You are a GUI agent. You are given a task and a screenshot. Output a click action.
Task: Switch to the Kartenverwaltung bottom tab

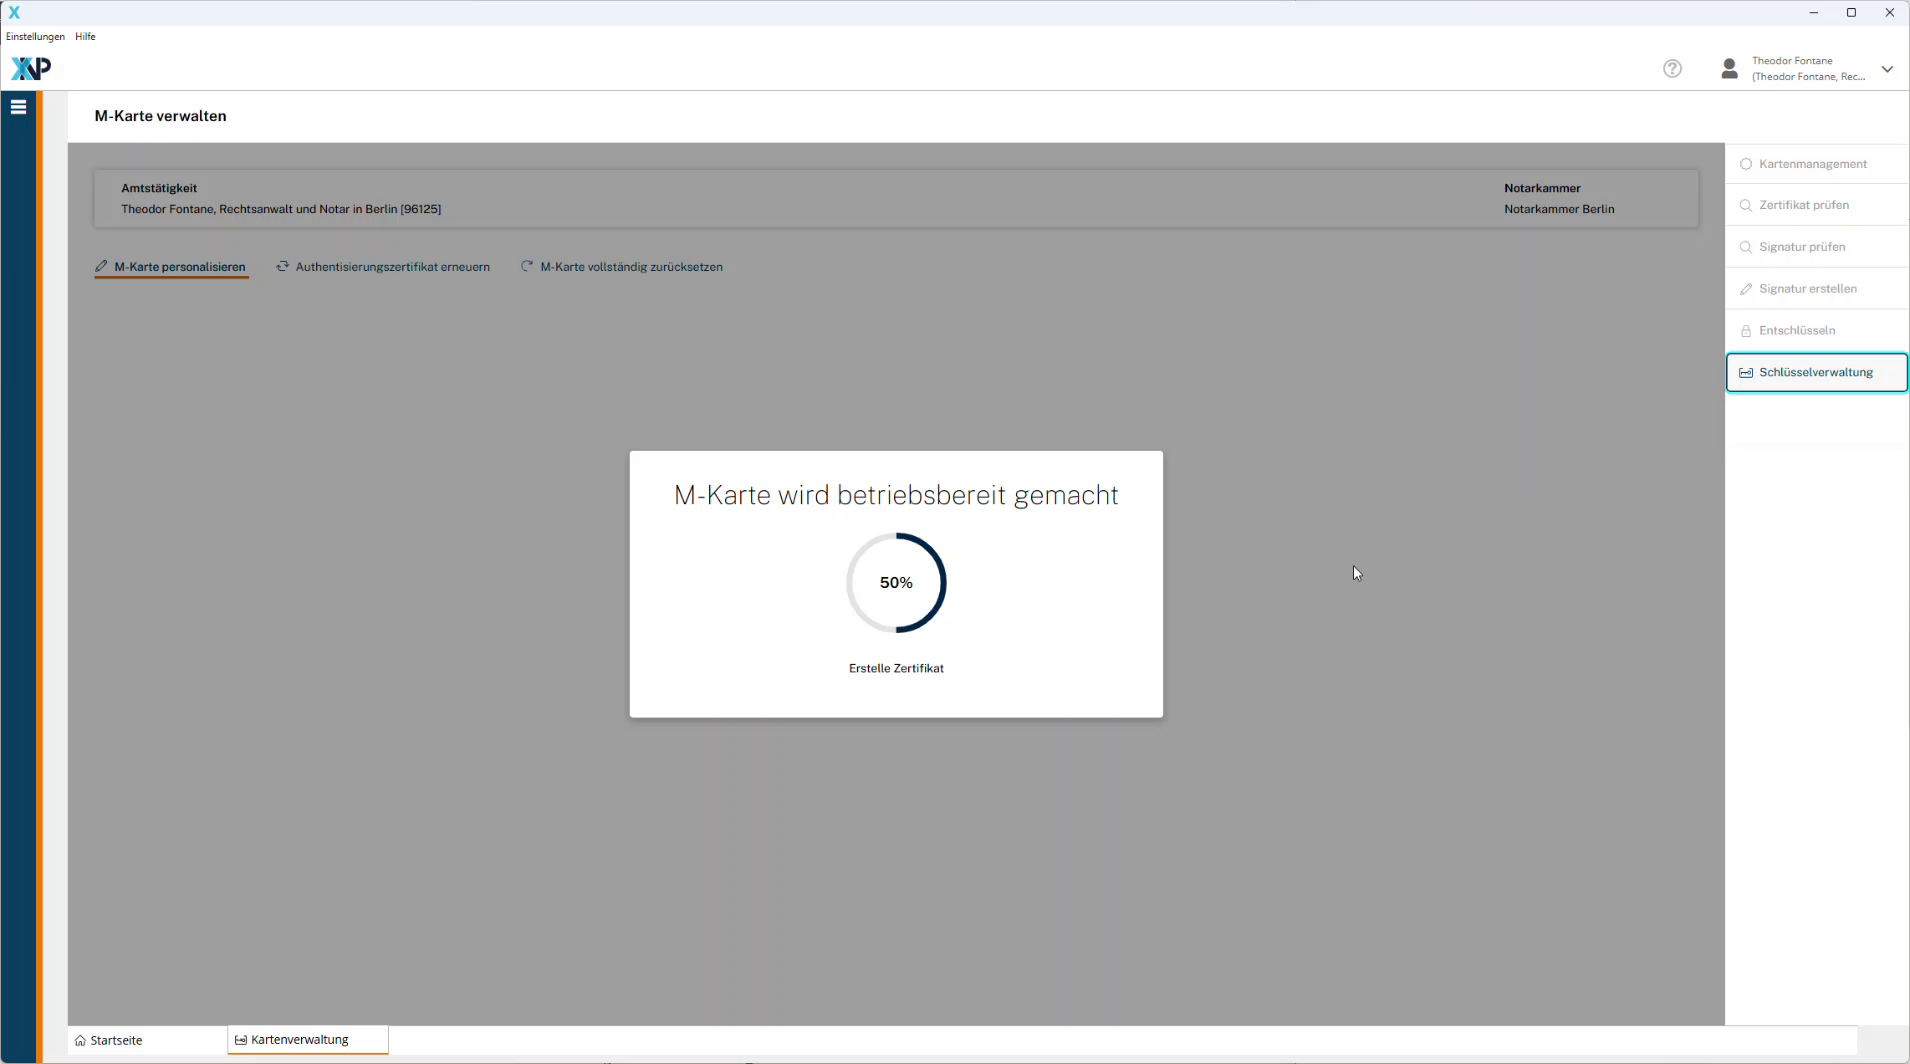coord(299,1040)
